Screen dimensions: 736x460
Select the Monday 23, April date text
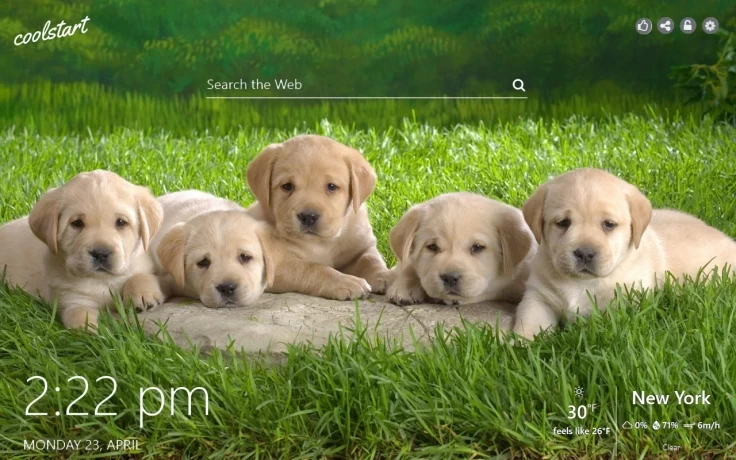(x=82, y=444)
